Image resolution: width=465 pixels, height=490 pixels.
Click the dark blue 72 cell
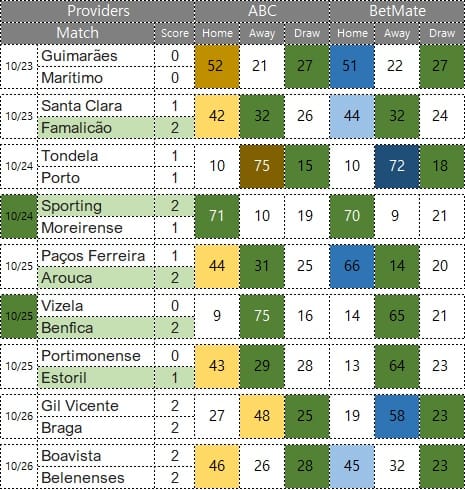[397, 166]
